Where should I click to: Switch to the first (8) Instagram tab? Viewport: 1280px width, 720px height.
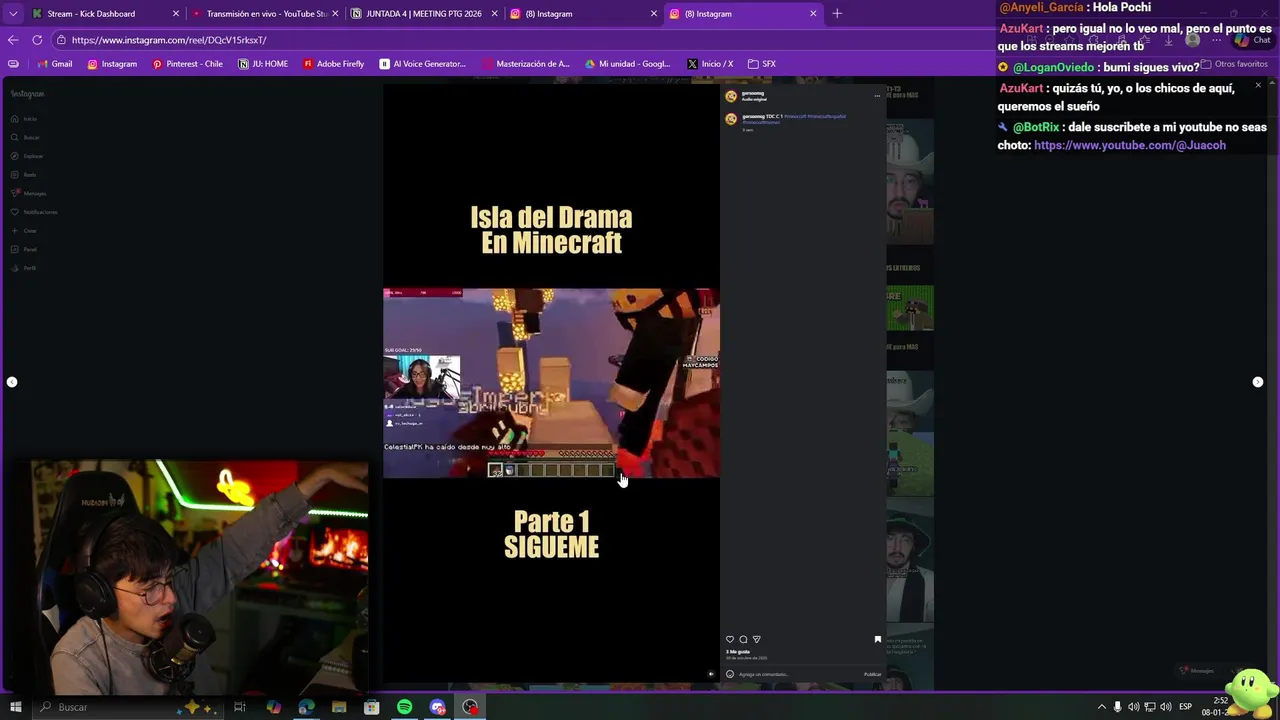coord(583,14)
